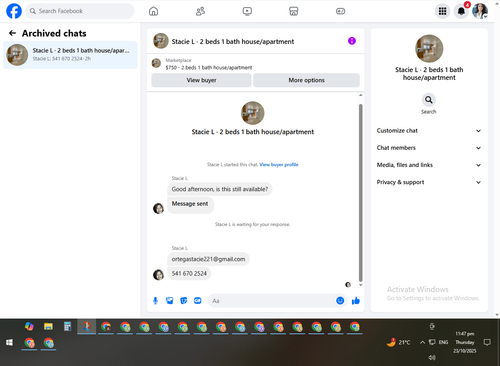This screenshot has width=500, height=366.
Task: Open the Friends icon in top navigation
Action: (200, 11)
